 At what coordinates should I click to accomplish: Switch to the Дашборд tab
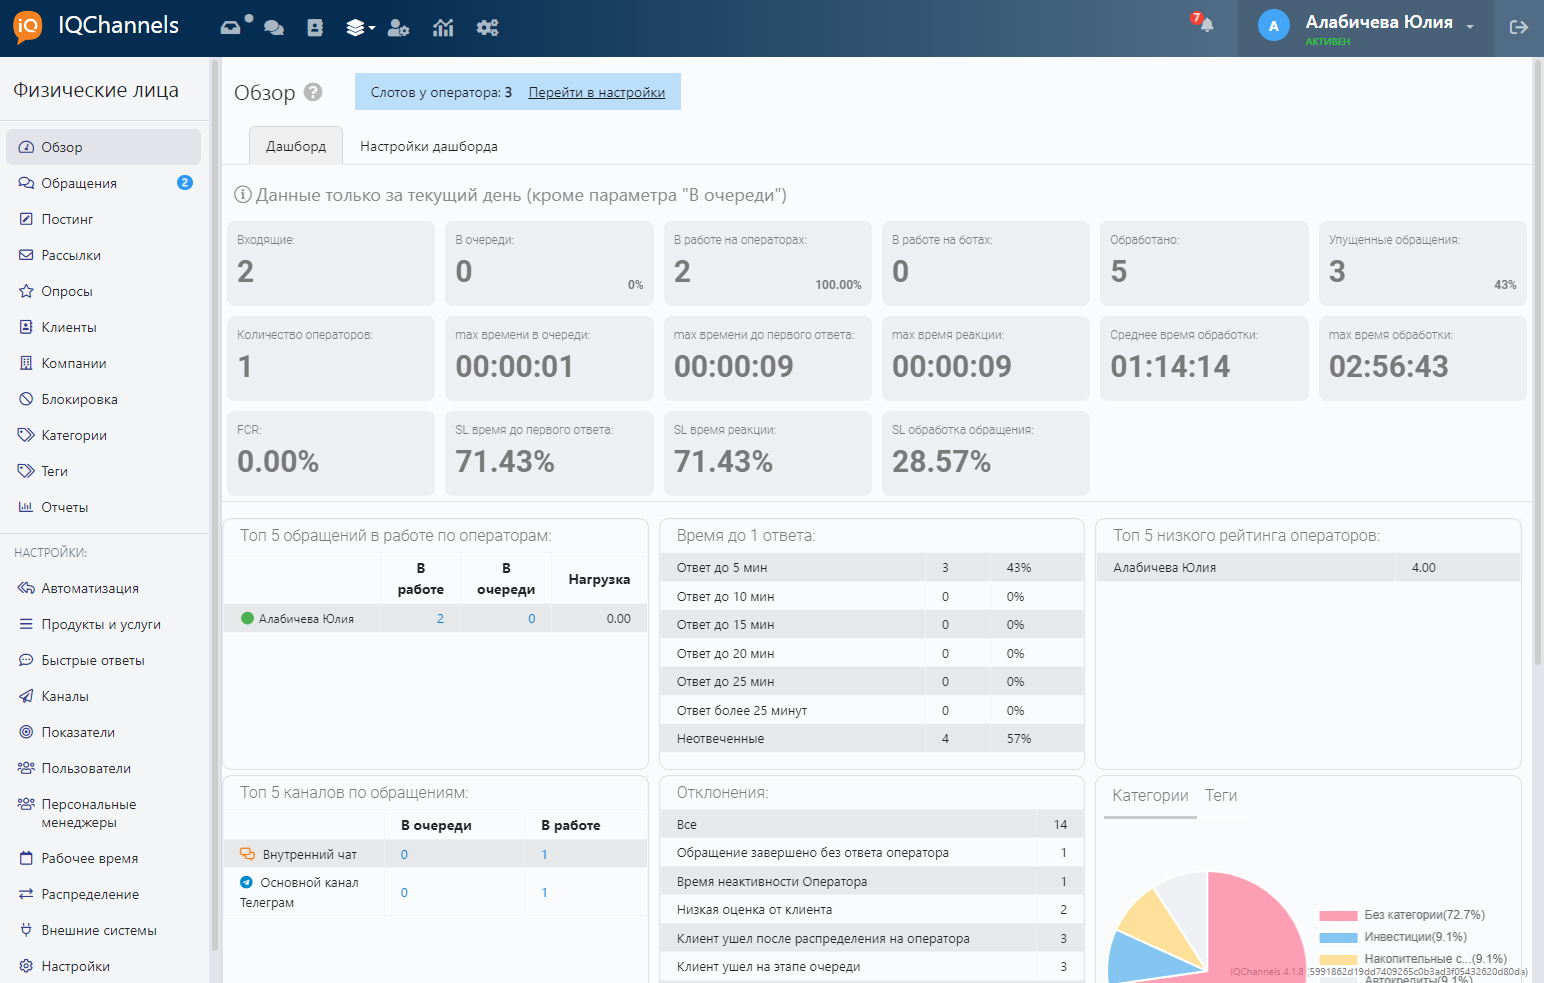[296, 146]
